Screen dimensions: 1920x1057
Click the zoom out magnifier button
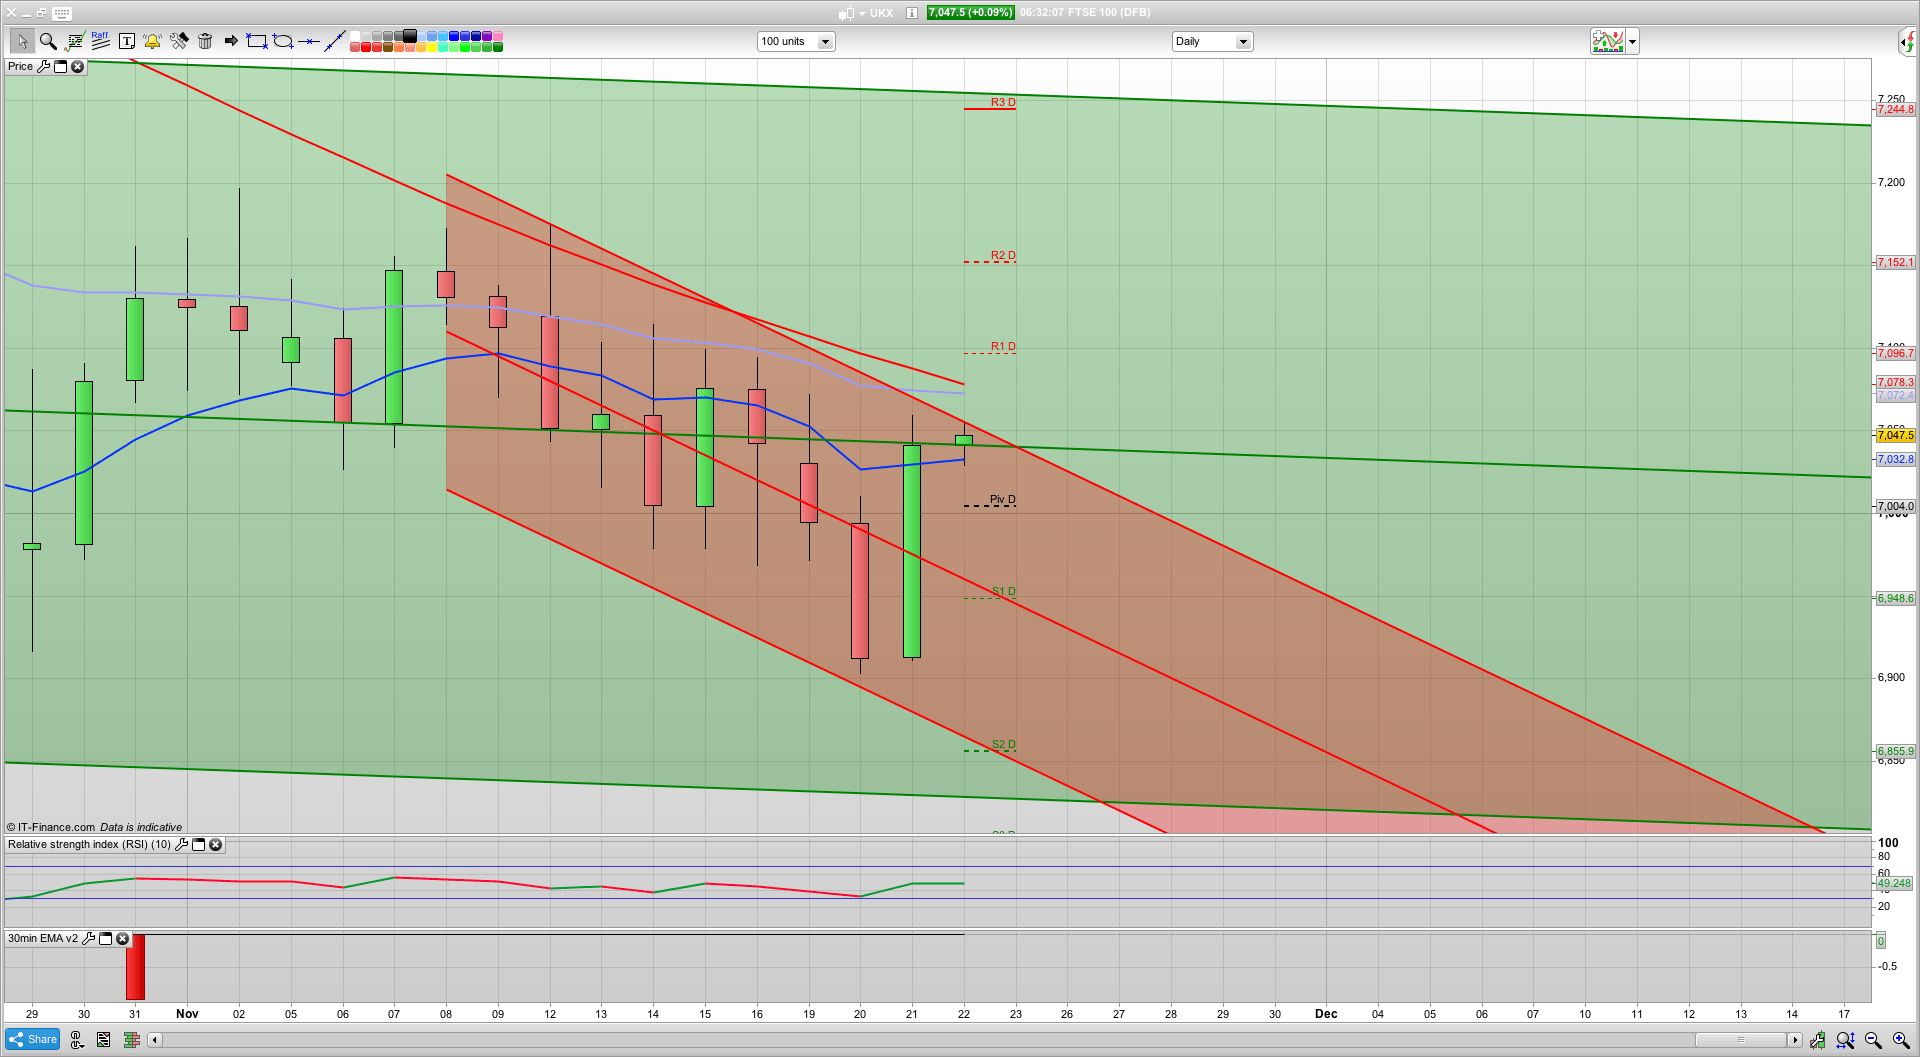[1873, 1041]
